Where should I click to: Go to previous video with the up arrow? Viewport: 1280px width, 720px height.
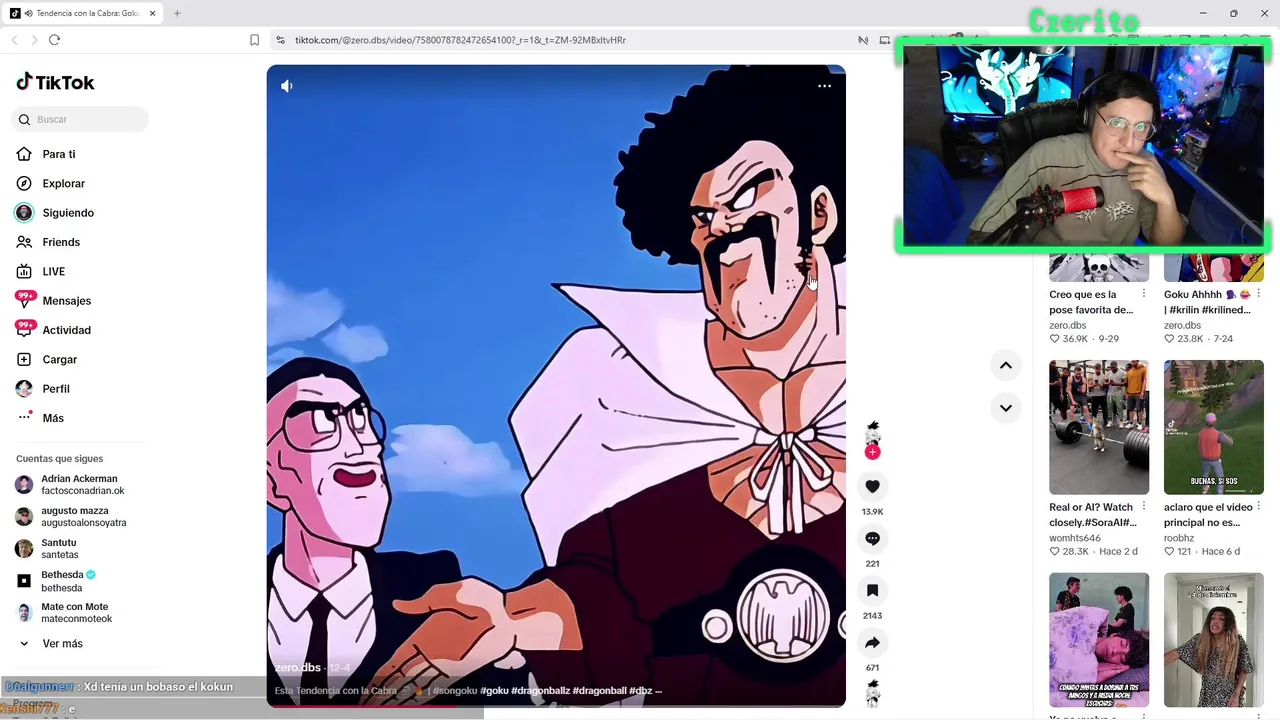(1006, 365)
